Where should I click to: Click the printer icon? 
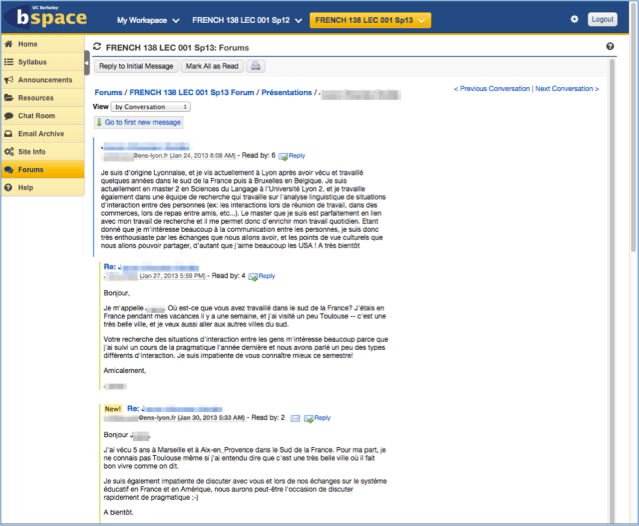pos(256,67)
